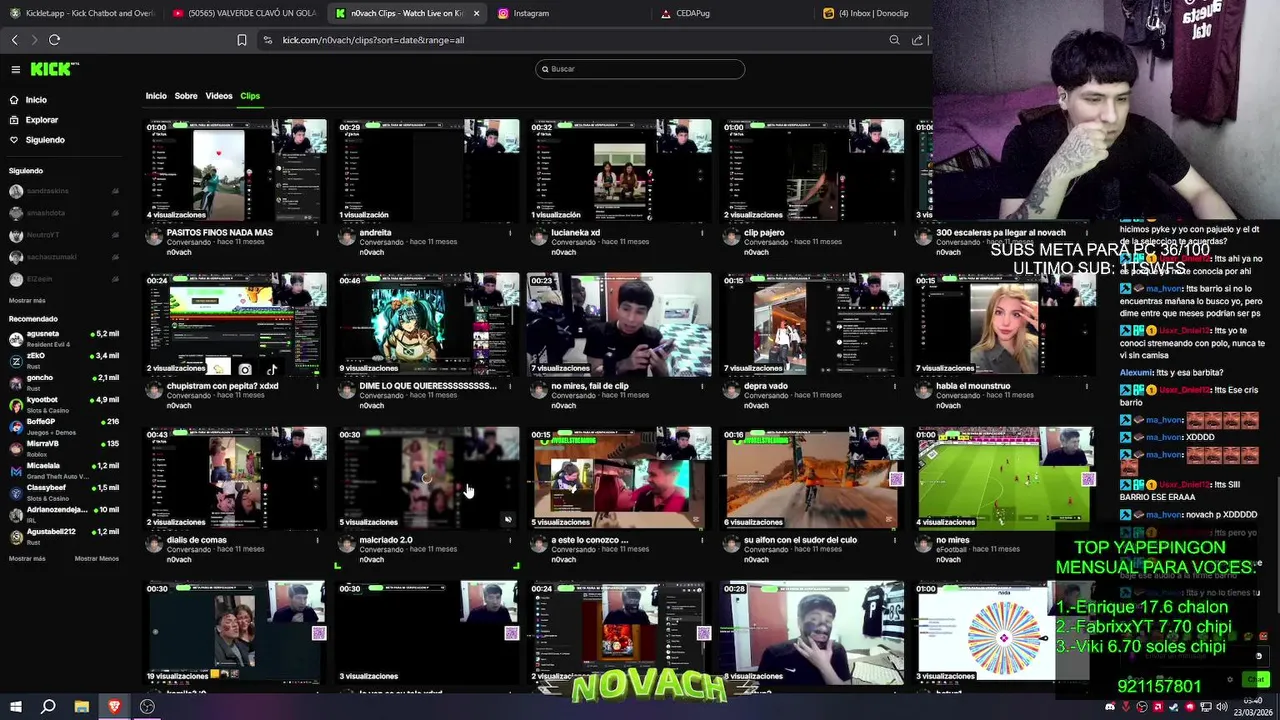Open options menu for PASITOS FINOS clip
The height and width of the screenshot is (720, 1280).
(x=317, y=233)
